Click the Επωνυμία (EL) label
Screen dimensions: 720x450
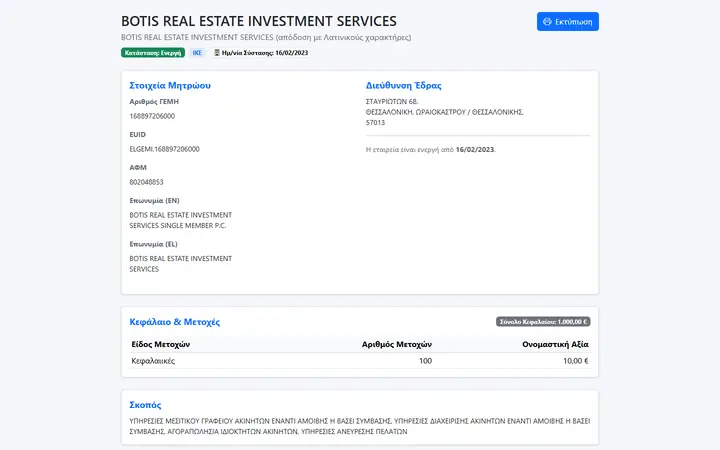click(153, 244)
